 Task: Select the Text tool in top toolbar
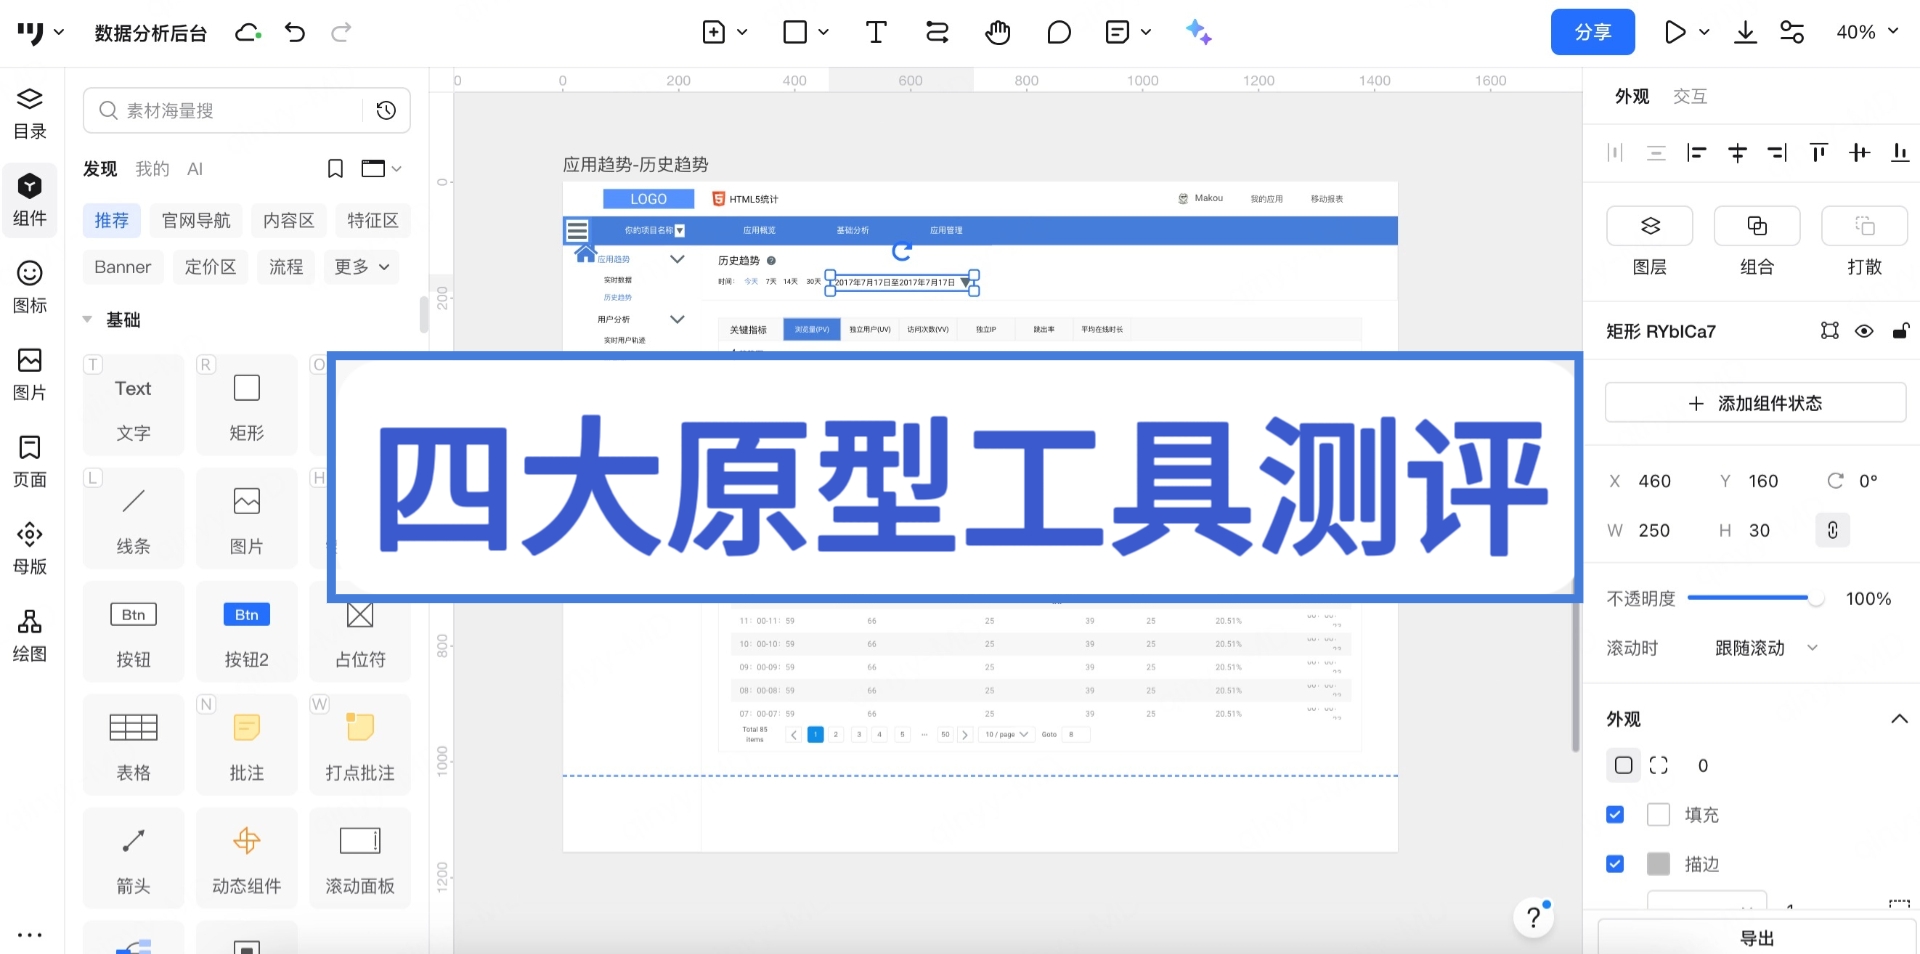tap(876, 32)
